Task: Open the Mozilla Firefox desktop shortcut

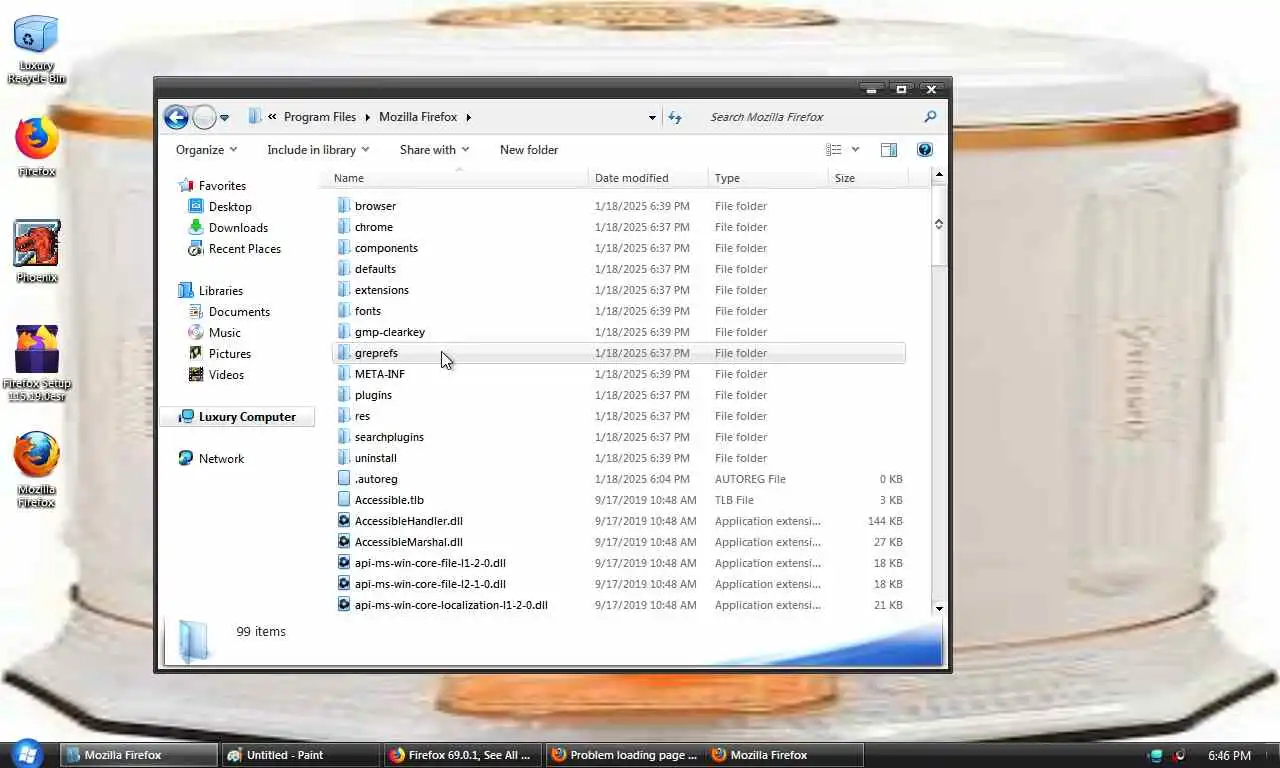Action: (36, 470)
